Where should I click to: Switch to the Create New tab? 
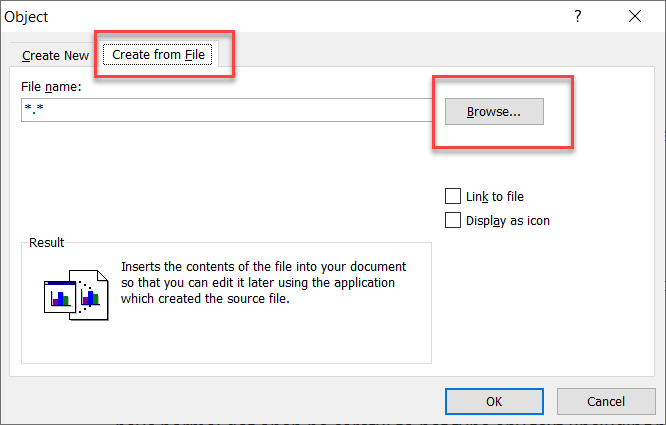(x=55, y=56)
